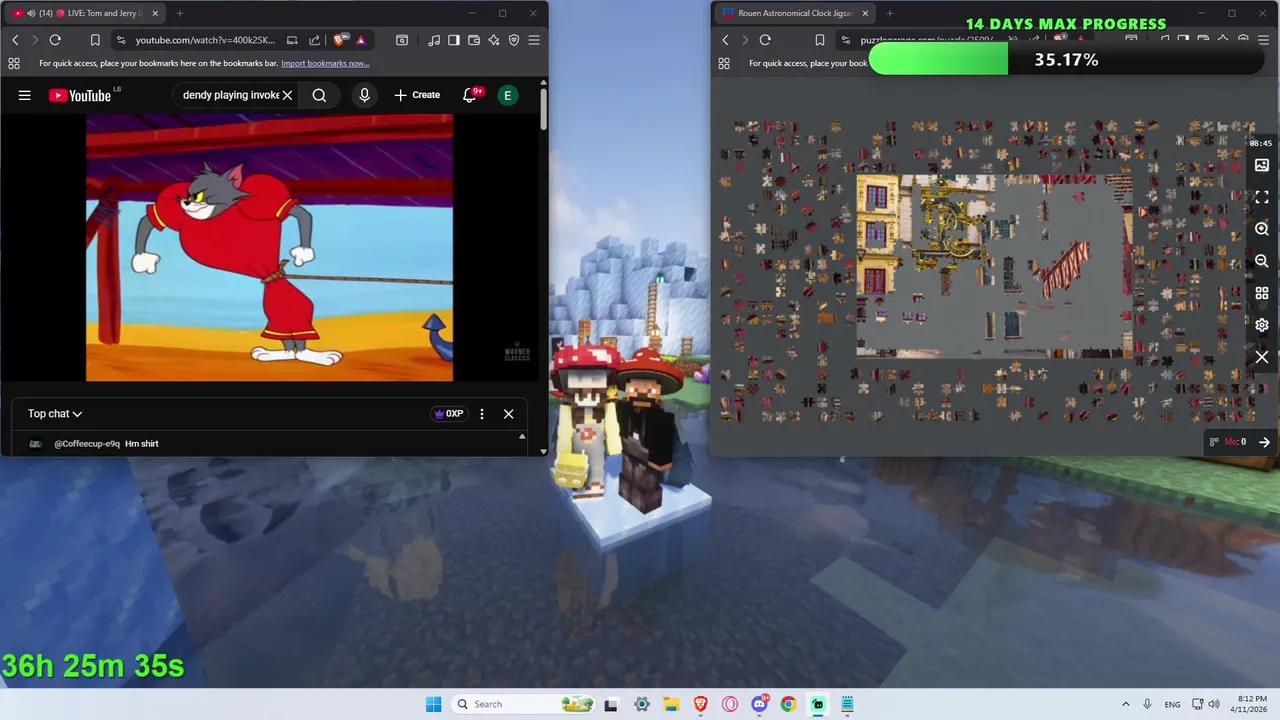
Task: Show hidden system tray icons
Action: pos(1125,704)
